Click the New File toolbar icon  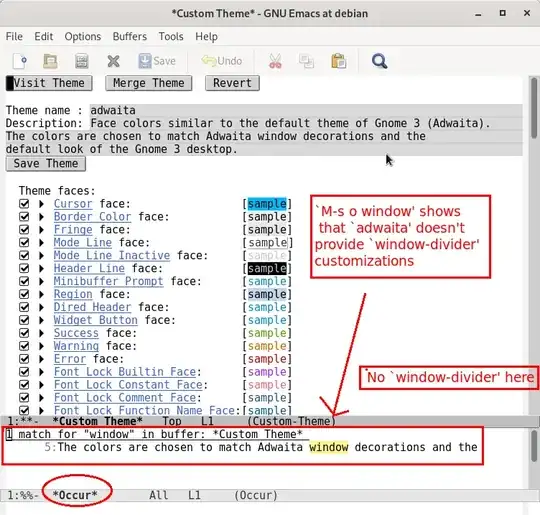click(x=20, y=61)
